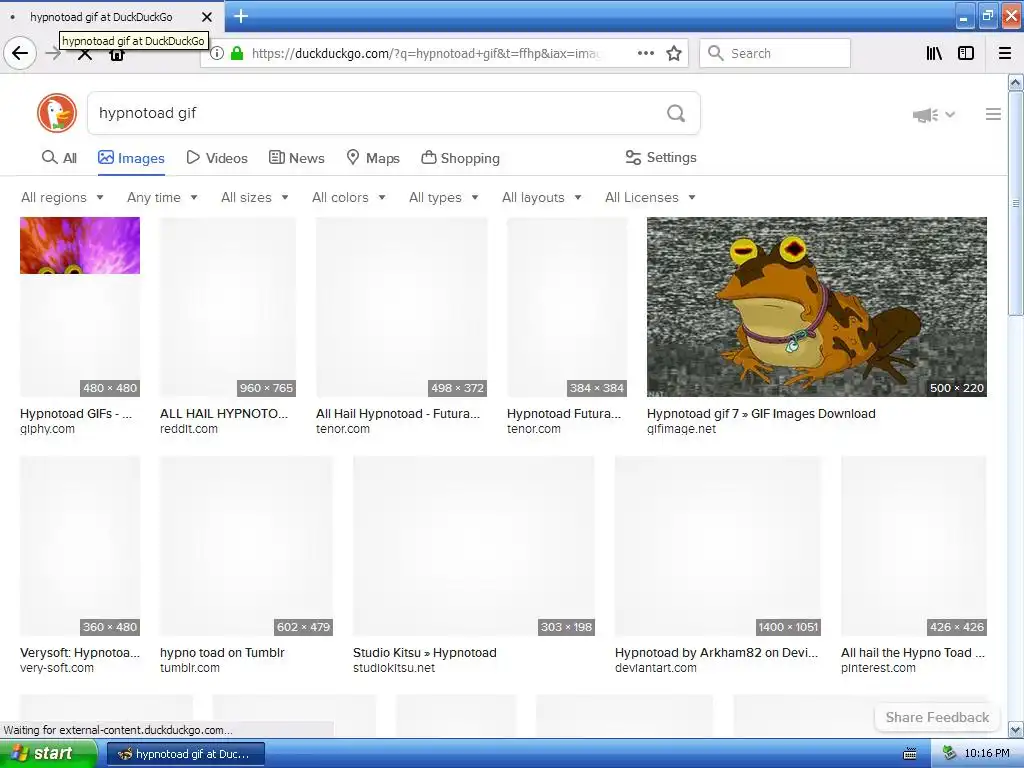The image size is (1024, 768).
Task: Expand the All regions filter
Action: point(62,197)
